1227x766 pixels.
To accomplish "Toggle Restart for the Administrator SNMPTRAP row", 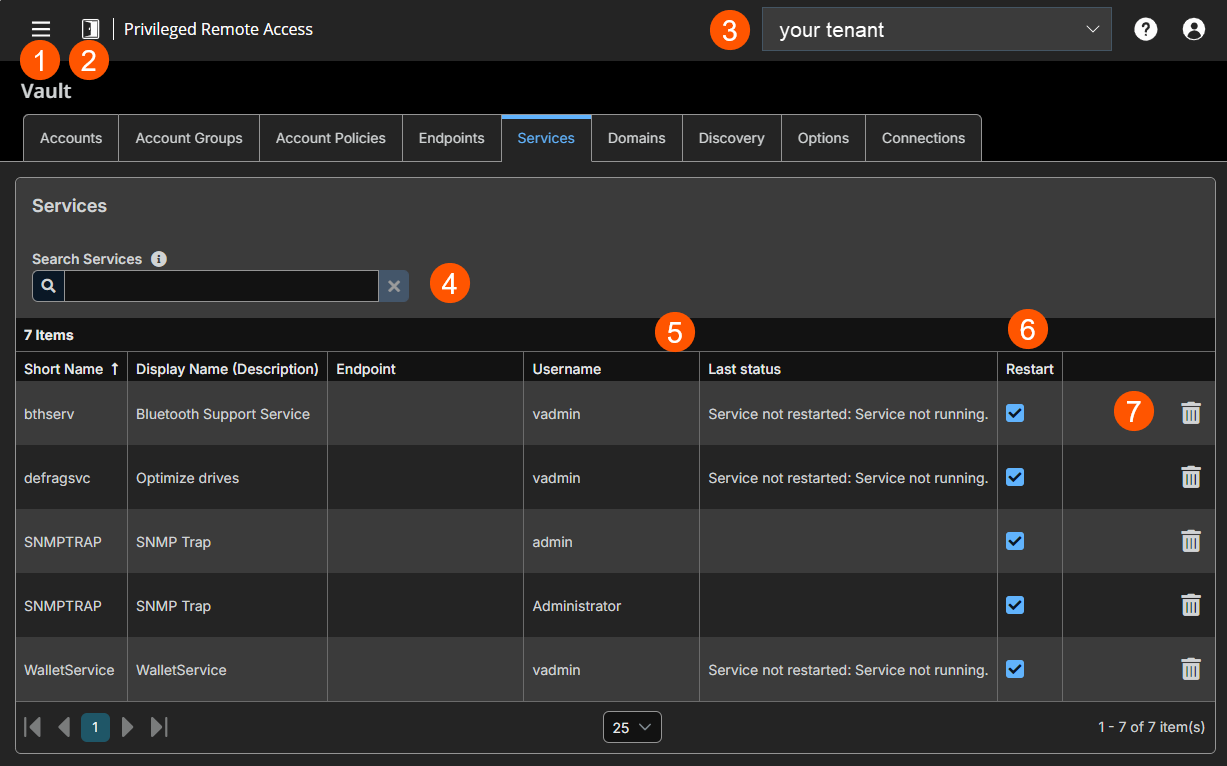I will tap(1014, 605).
